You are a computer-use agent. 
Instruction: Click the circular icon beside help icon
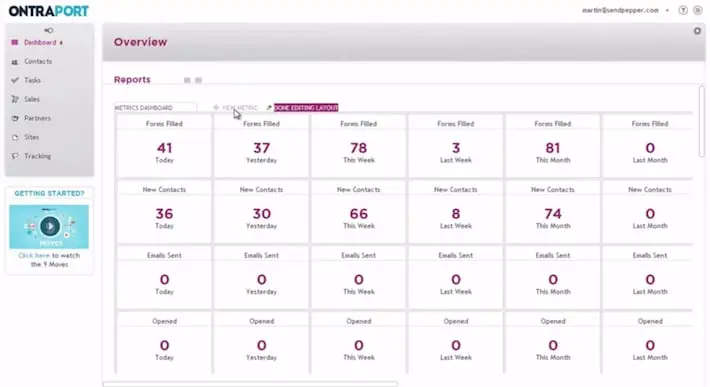coord(697,10)
